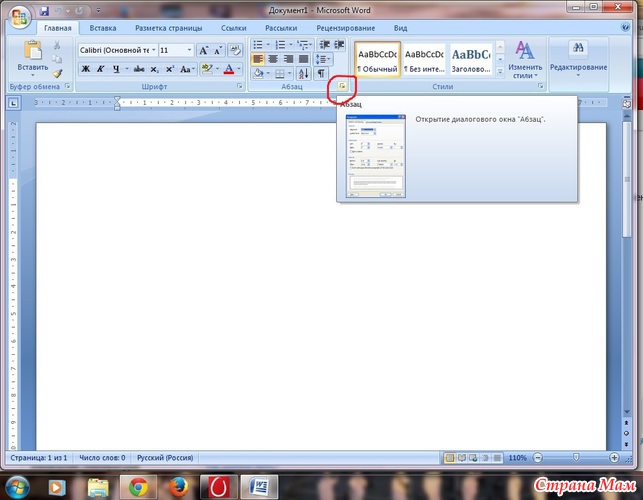Open Paragraph (Абзац) dialog launcher
643x500 pixels.
point(342,86)
